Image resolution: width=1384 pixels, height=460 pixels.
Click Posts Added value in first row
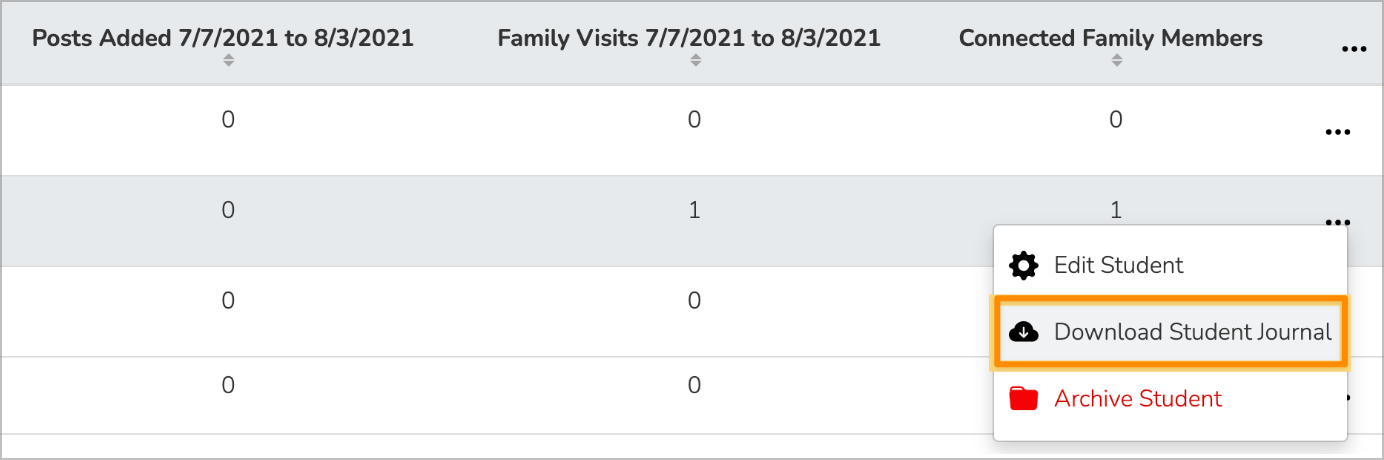[228, 120]
